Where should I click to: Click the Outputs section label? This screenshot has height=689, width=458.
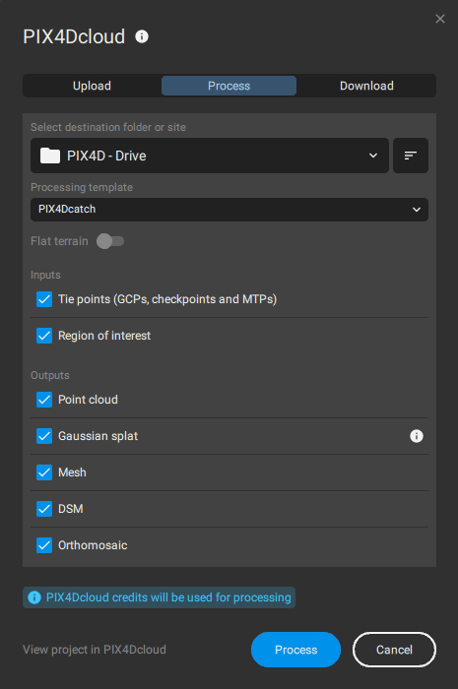50,375
